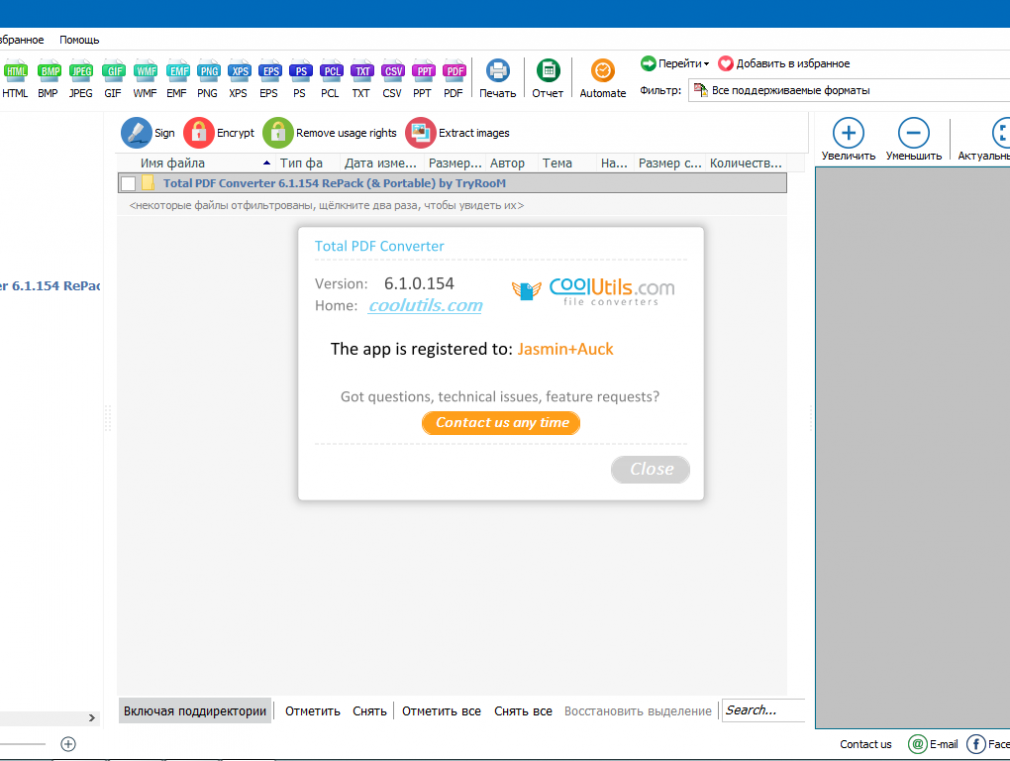Select PCL output format
The height and width of the screenshot is (761, 1010).
(x=331, y=79)
